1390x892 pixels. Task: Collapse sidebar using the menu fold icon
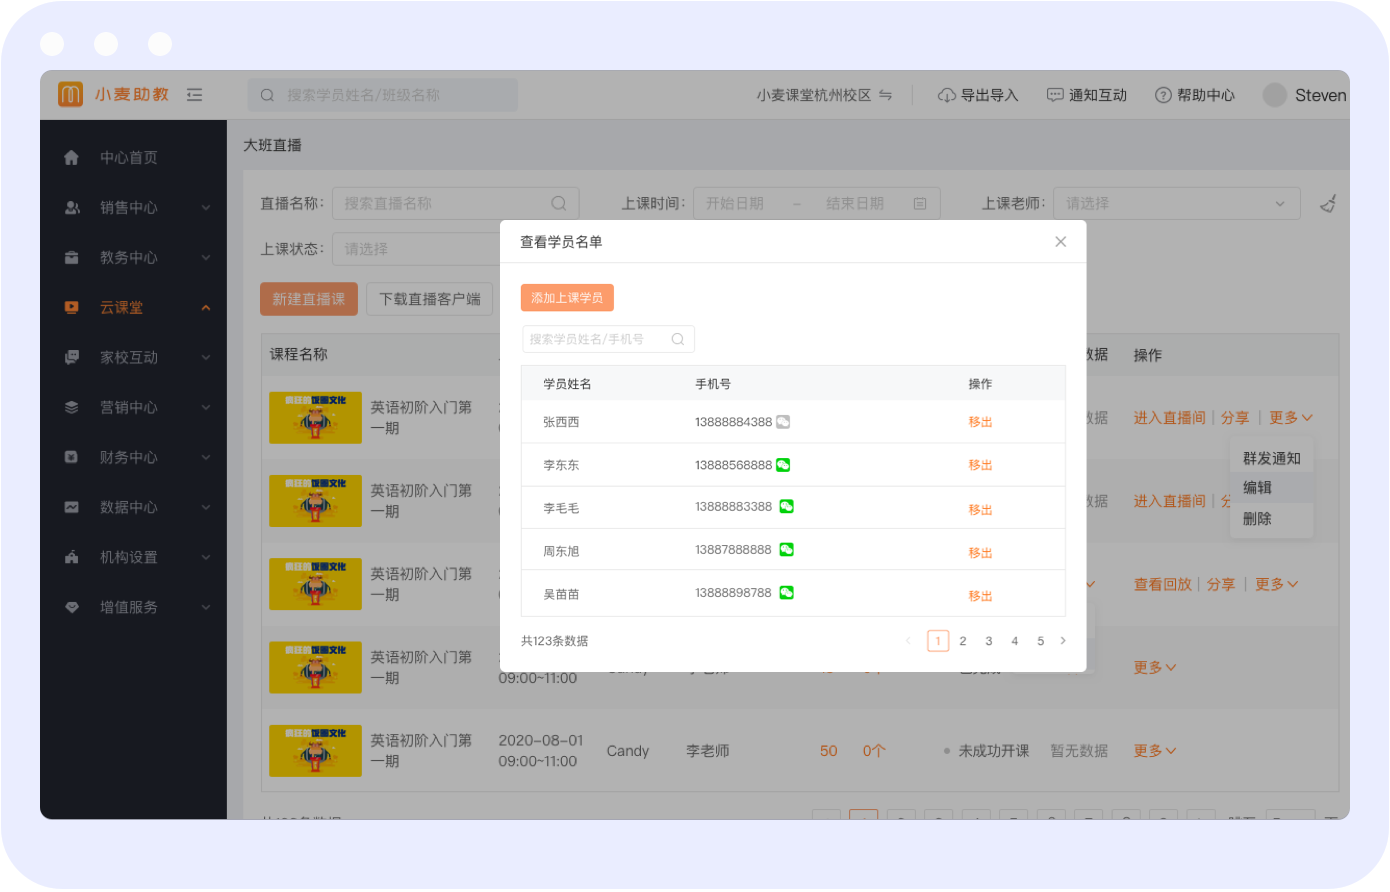[x=195, y=95]
